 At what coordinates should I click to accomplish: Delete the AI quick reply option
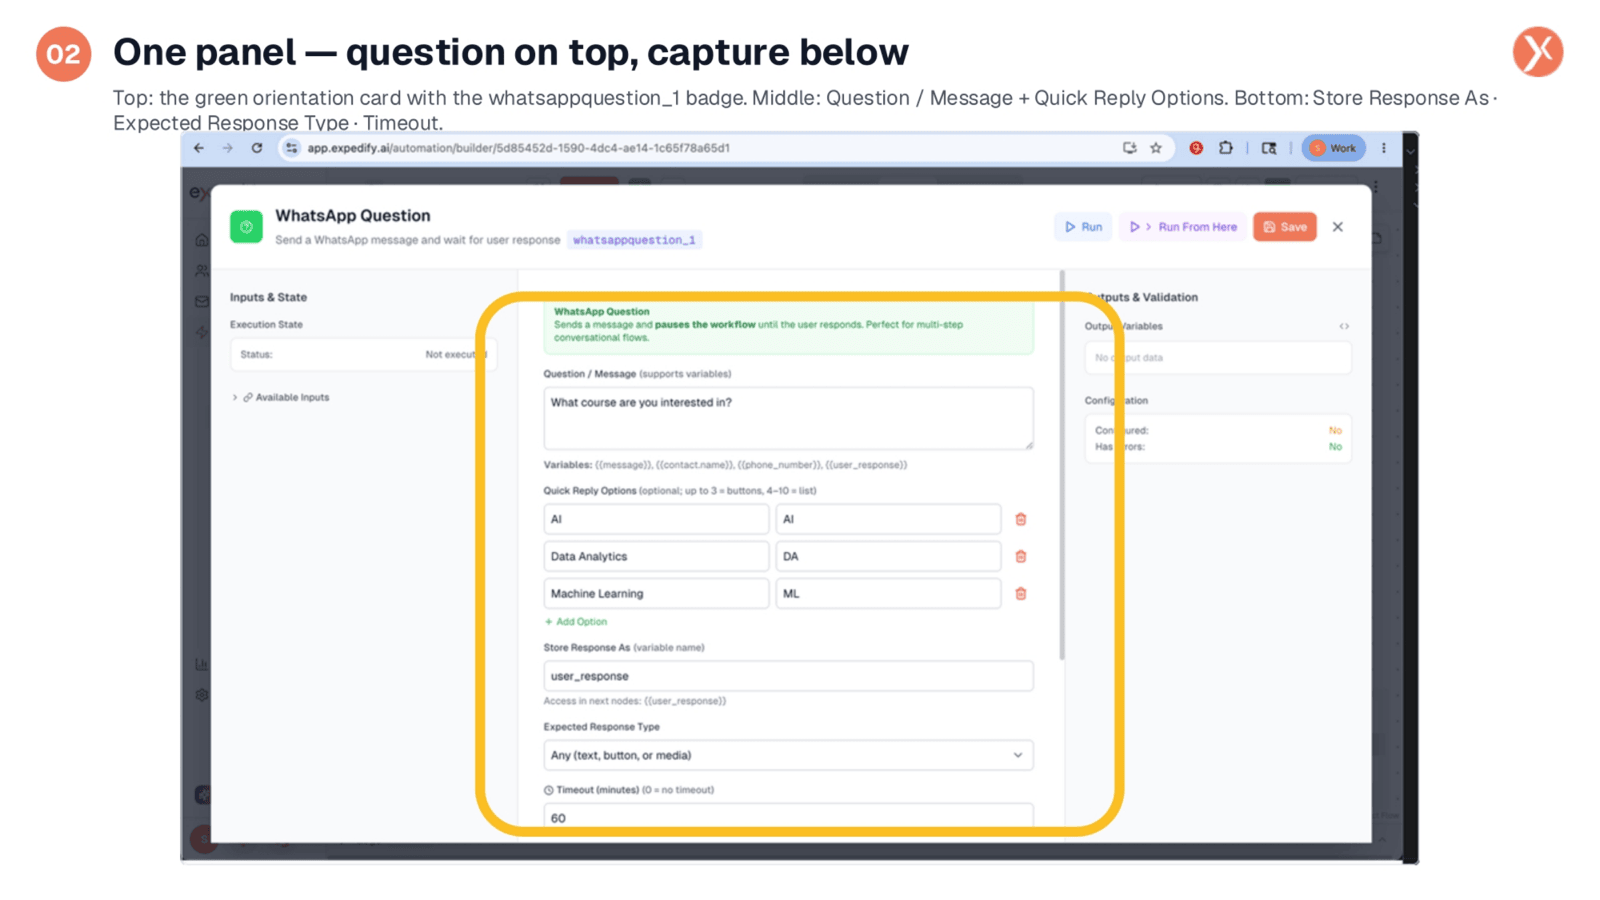pos(1021,519)
